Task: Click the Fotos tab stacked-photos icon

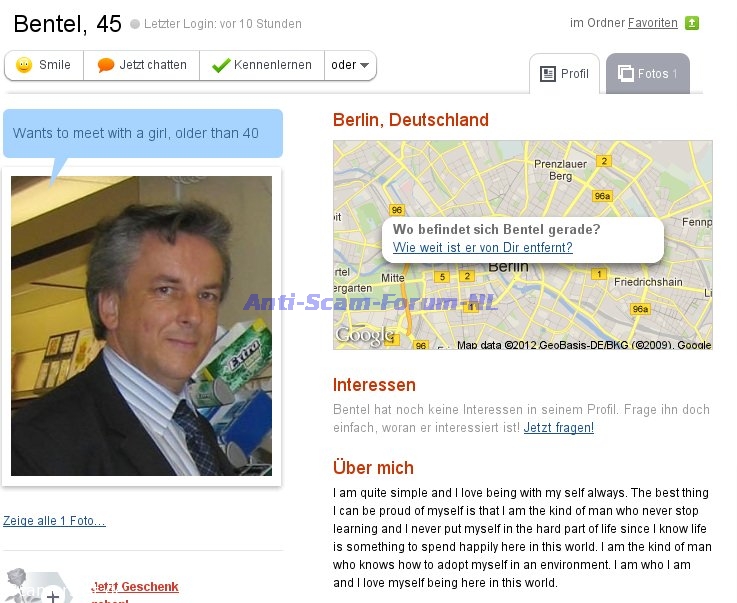Action: [x=626, y=73]
